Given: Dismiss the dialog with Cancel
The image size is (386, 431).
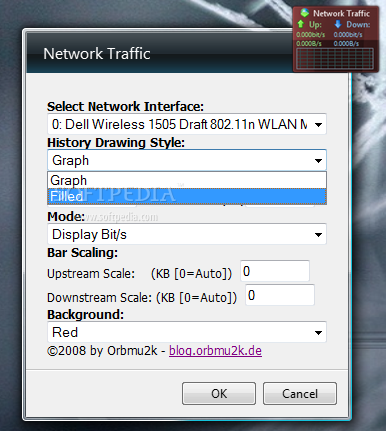Looking at the screenshot, I should (x=300, y=394).
